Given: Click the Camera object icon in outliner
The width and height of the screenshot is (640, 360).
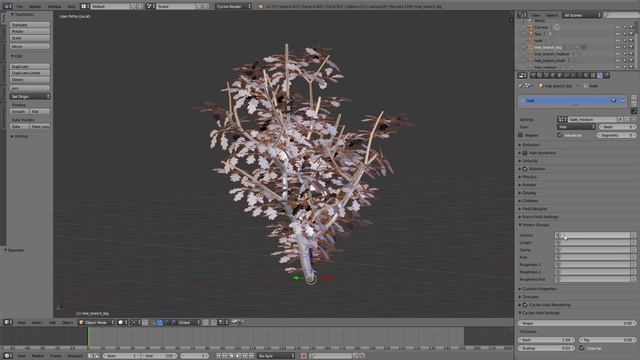Looking at the screenshot, I should 531,27.
